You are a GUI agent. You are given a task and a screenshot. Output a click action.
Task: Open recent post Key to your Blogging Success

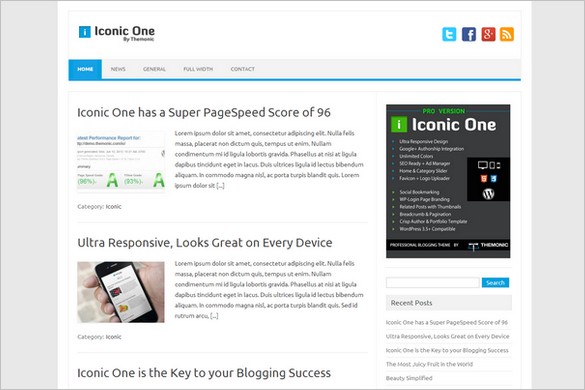coord(447,350)
